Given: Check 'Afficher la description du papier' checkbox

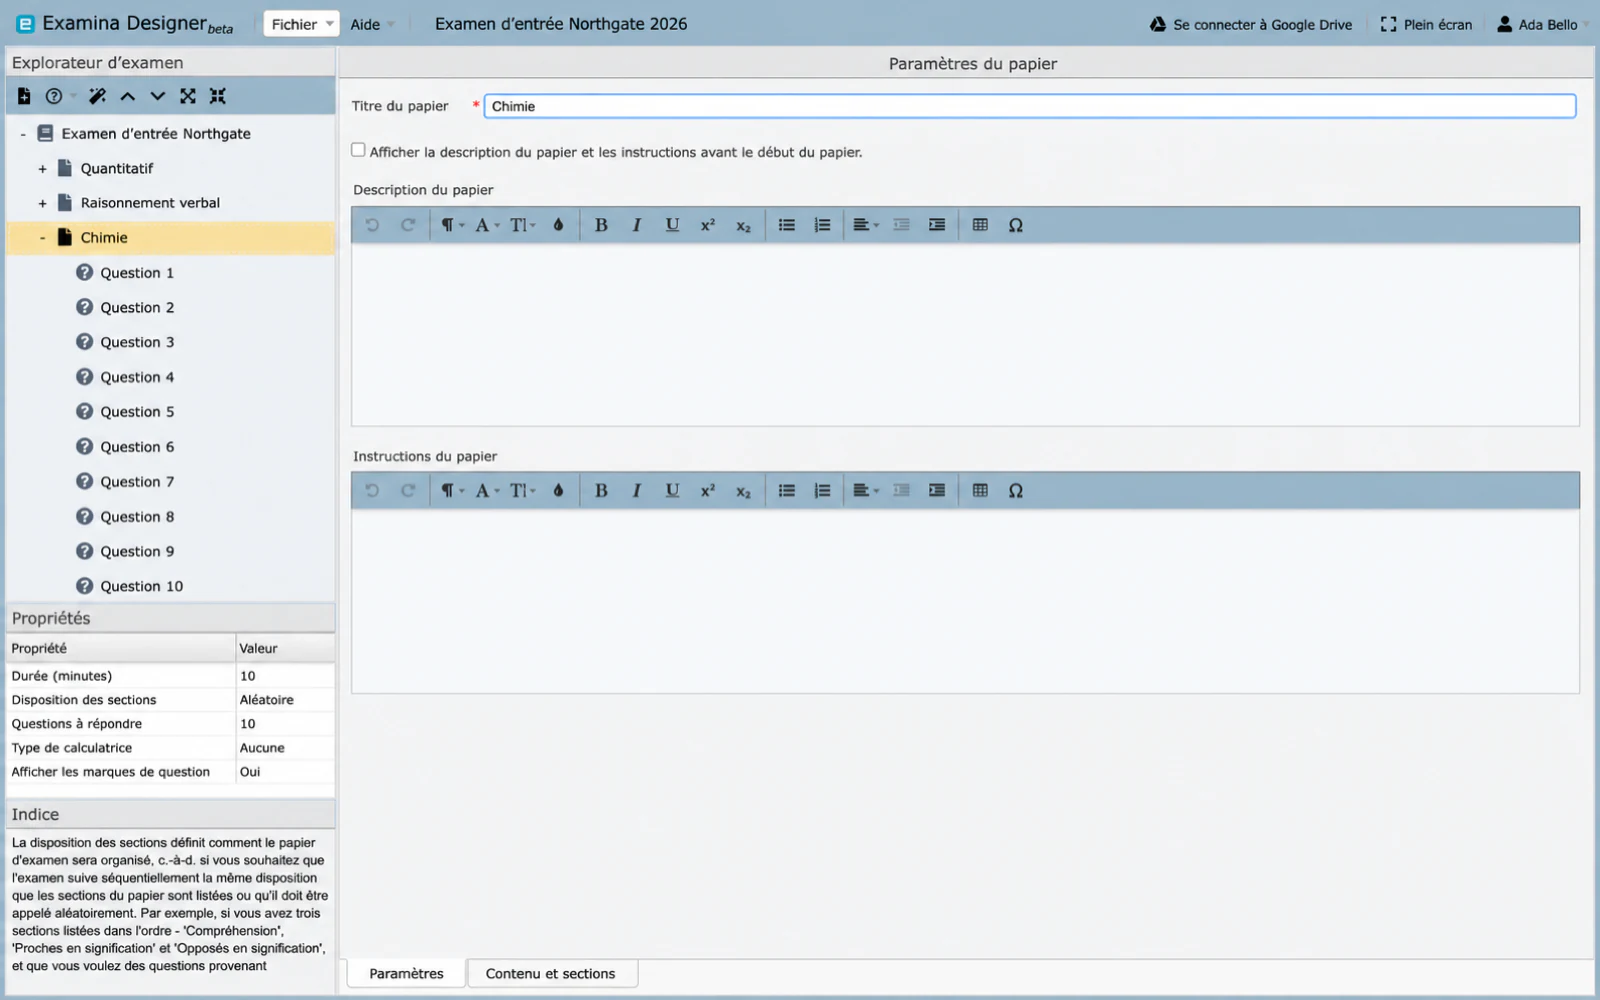Looking at the screenshot, I should point(358,150).
